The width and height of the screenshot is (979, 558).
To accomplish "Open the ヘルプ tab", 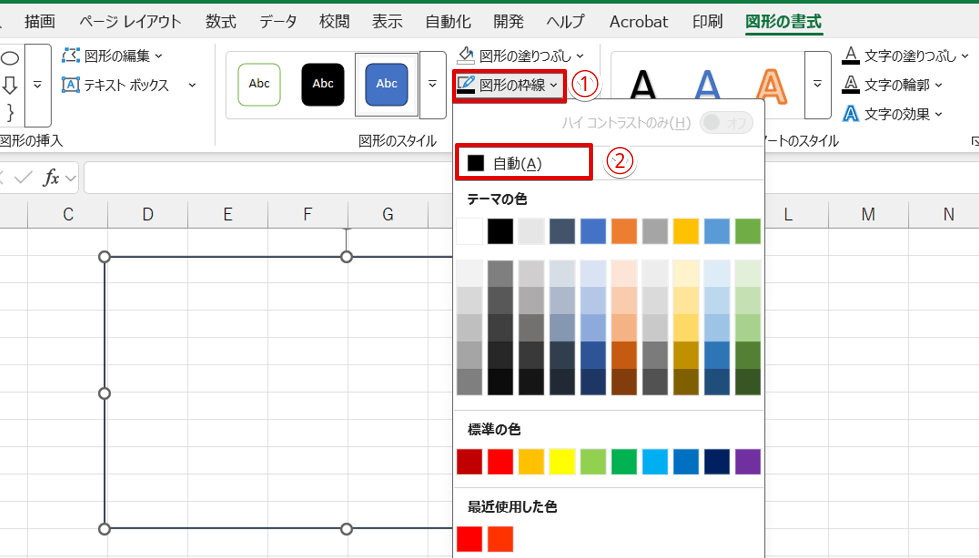I will 565,21.
